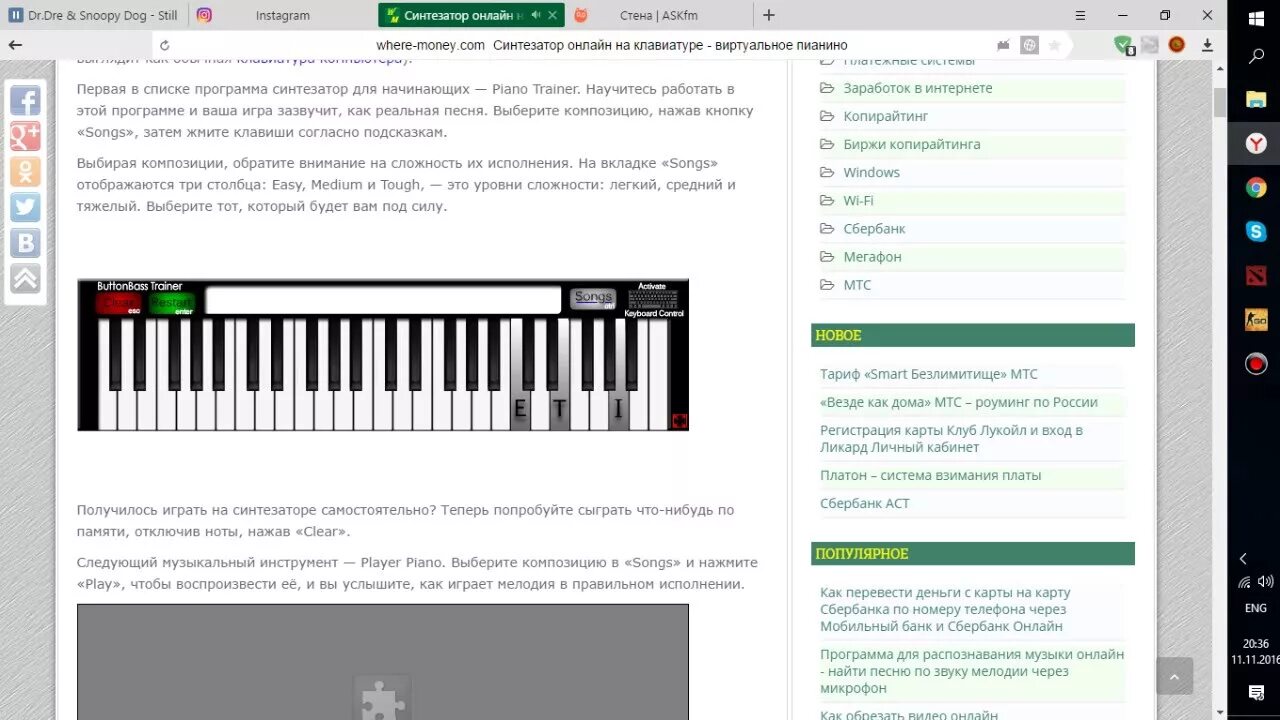Collapse the social share sidebar arrows
The width and height of the screenshot is (1280, 720).
[x=25, y=277]
